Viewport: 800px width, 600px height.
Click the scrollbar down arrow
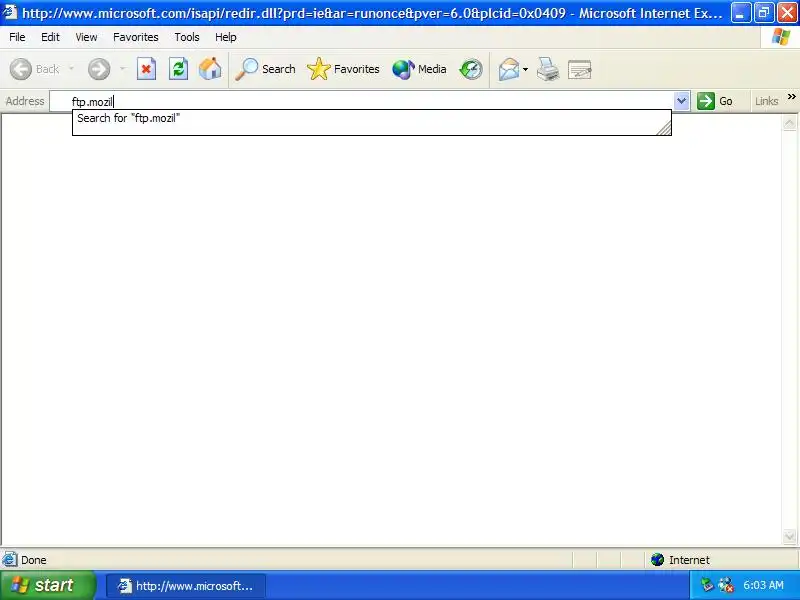tap(789, 536)
